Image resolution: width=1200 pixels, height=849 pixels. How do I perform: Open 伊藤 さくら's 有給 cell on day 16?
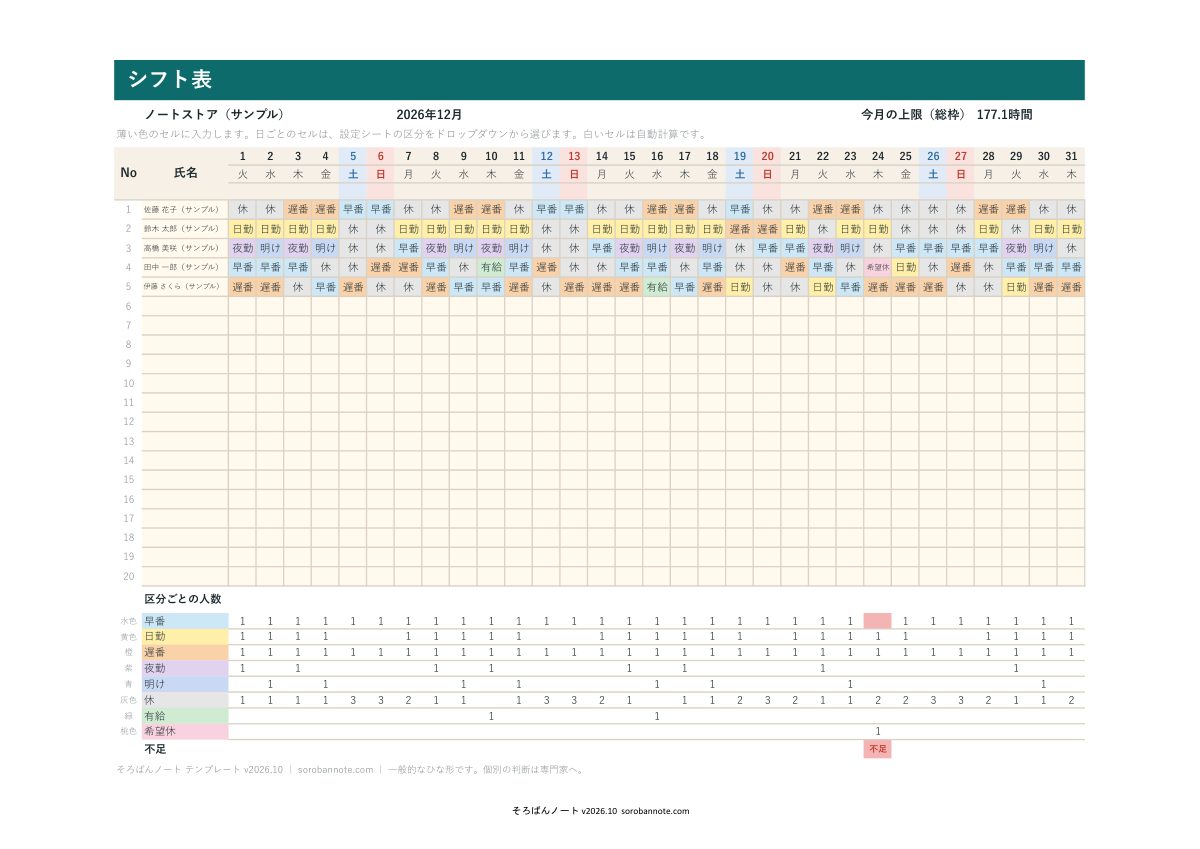(657, 287)
